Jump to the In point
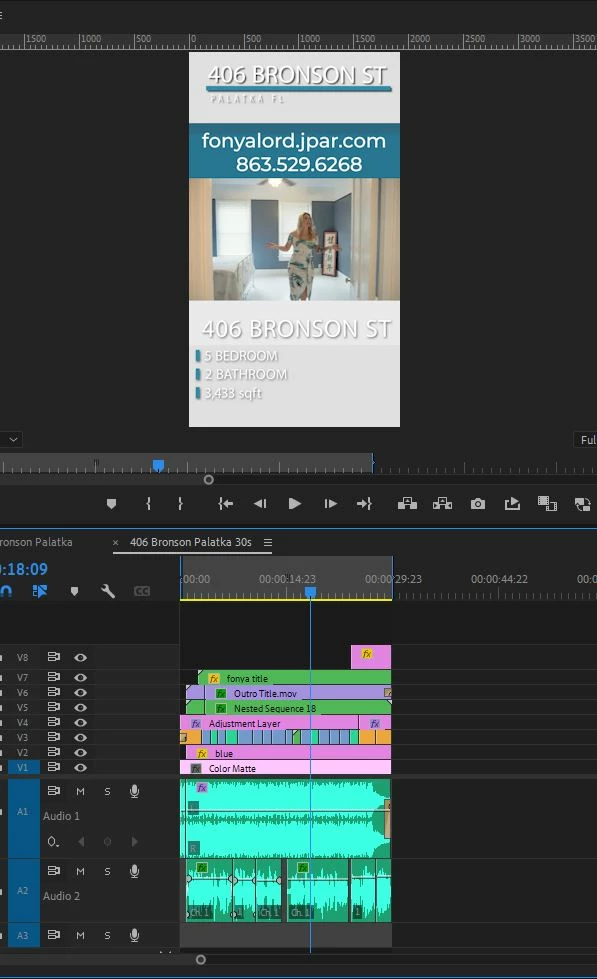The image size is (597, 979). tap(225, 503)
